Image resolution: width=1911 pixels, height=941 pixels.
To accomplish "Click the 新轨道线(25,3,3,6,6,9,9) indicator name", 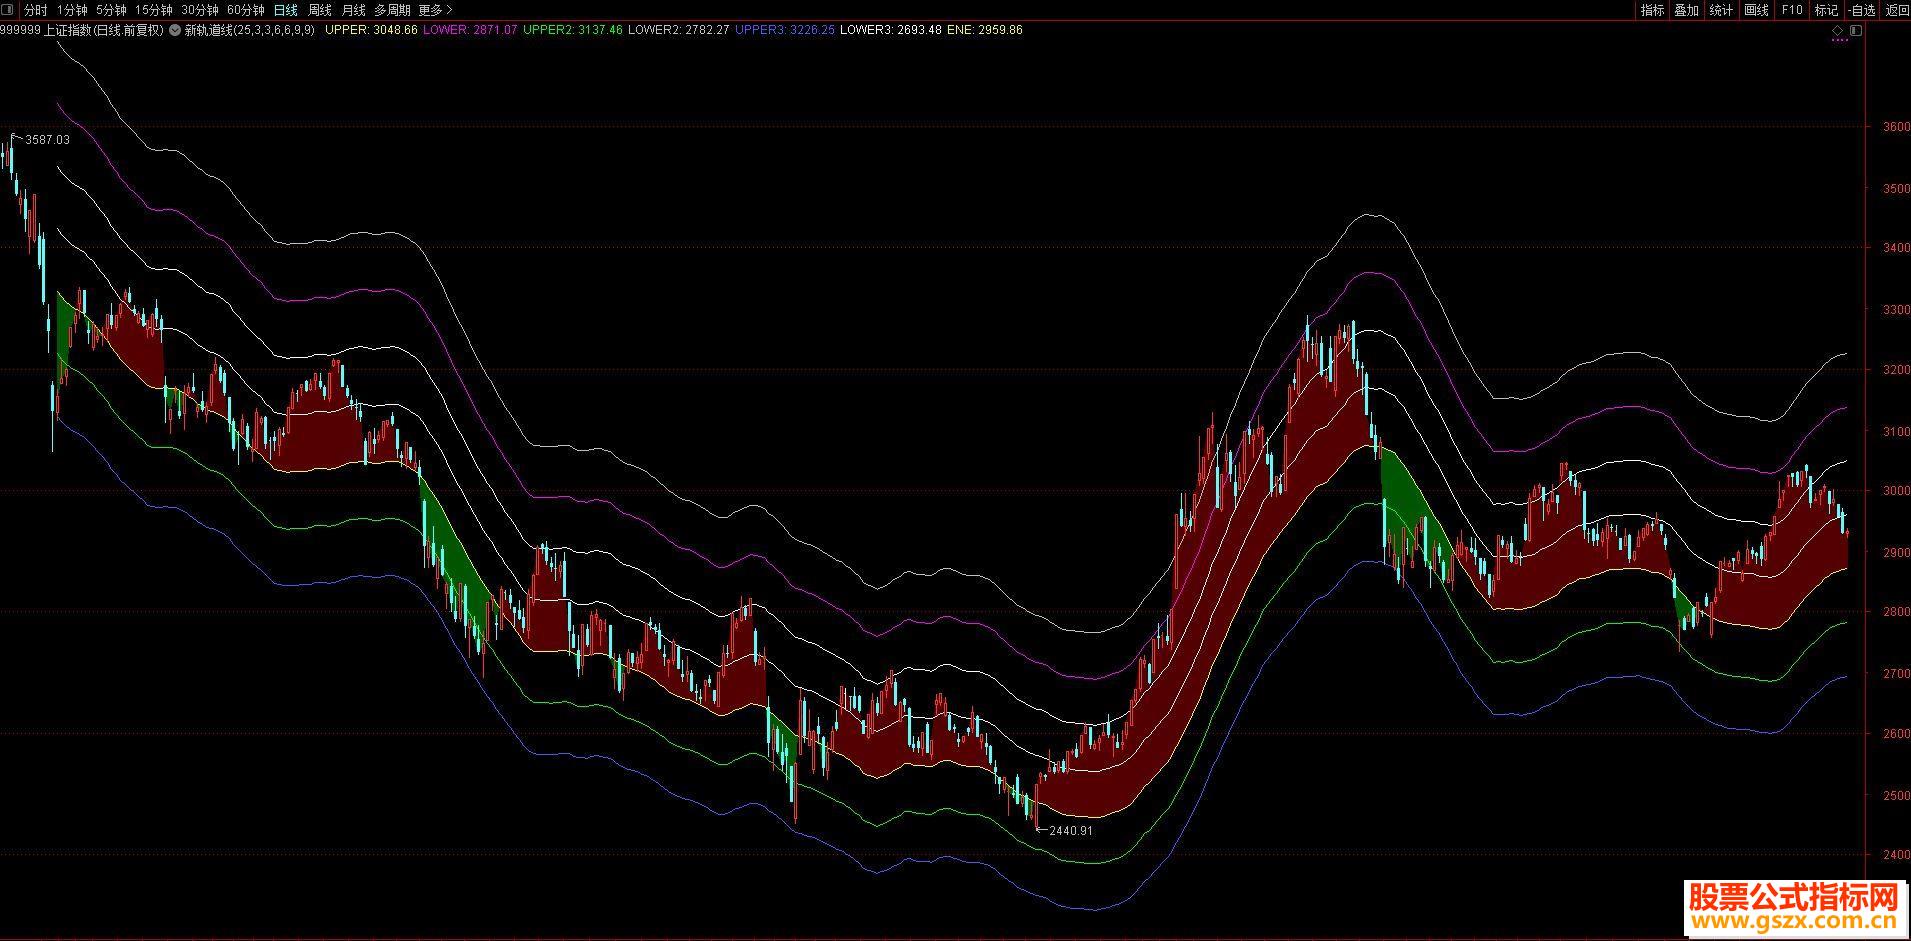I will pos(249,30).
